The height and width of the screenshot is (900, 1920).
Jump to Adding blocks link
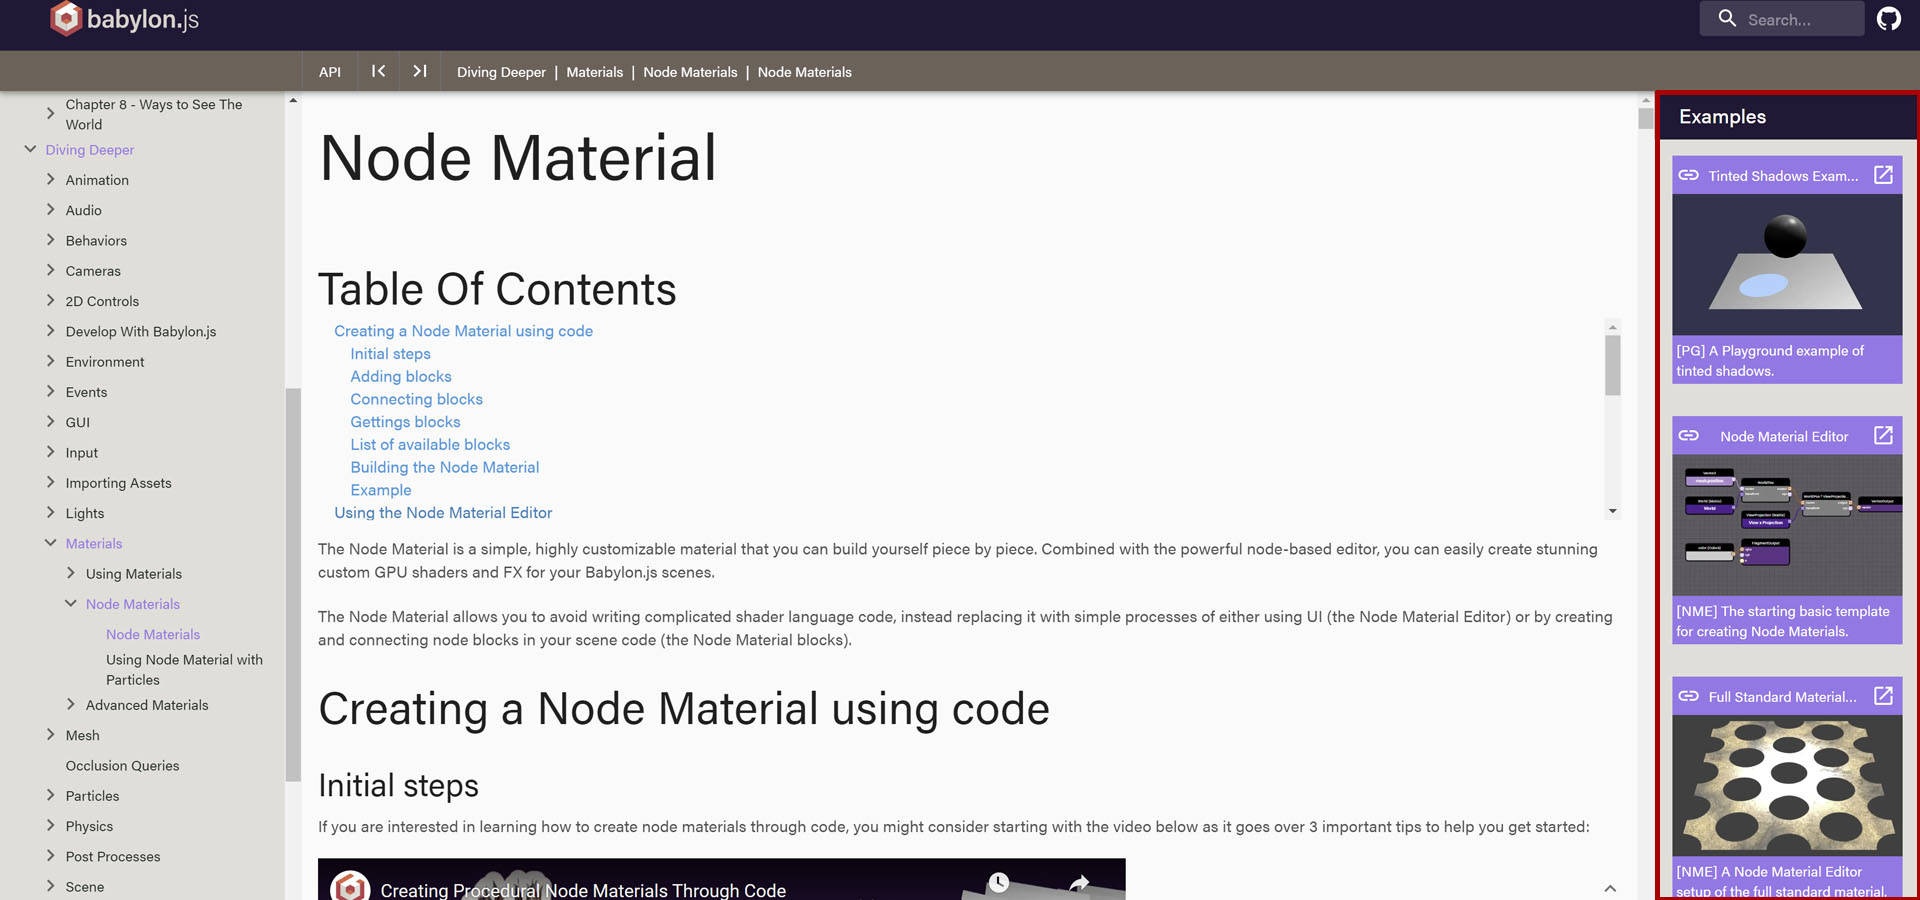click(x=401, y=376)
